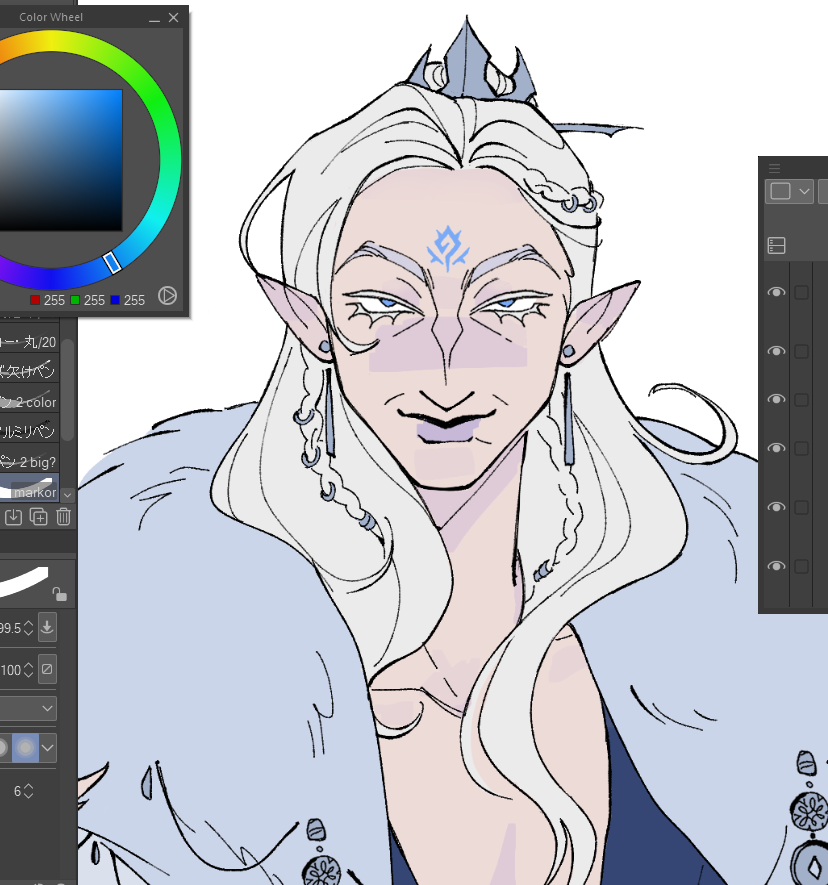Open the layer color square dropdown in layer panel
828x885 pixels.
[790, 191]
